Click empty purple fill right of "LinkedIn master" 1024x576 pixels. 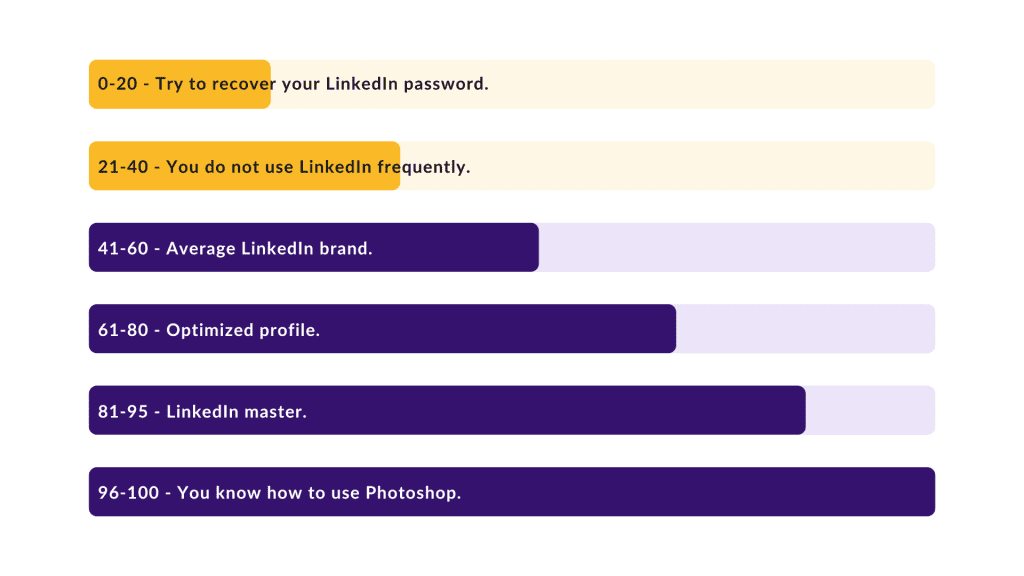pyautogui.click(x=556, y=410)
